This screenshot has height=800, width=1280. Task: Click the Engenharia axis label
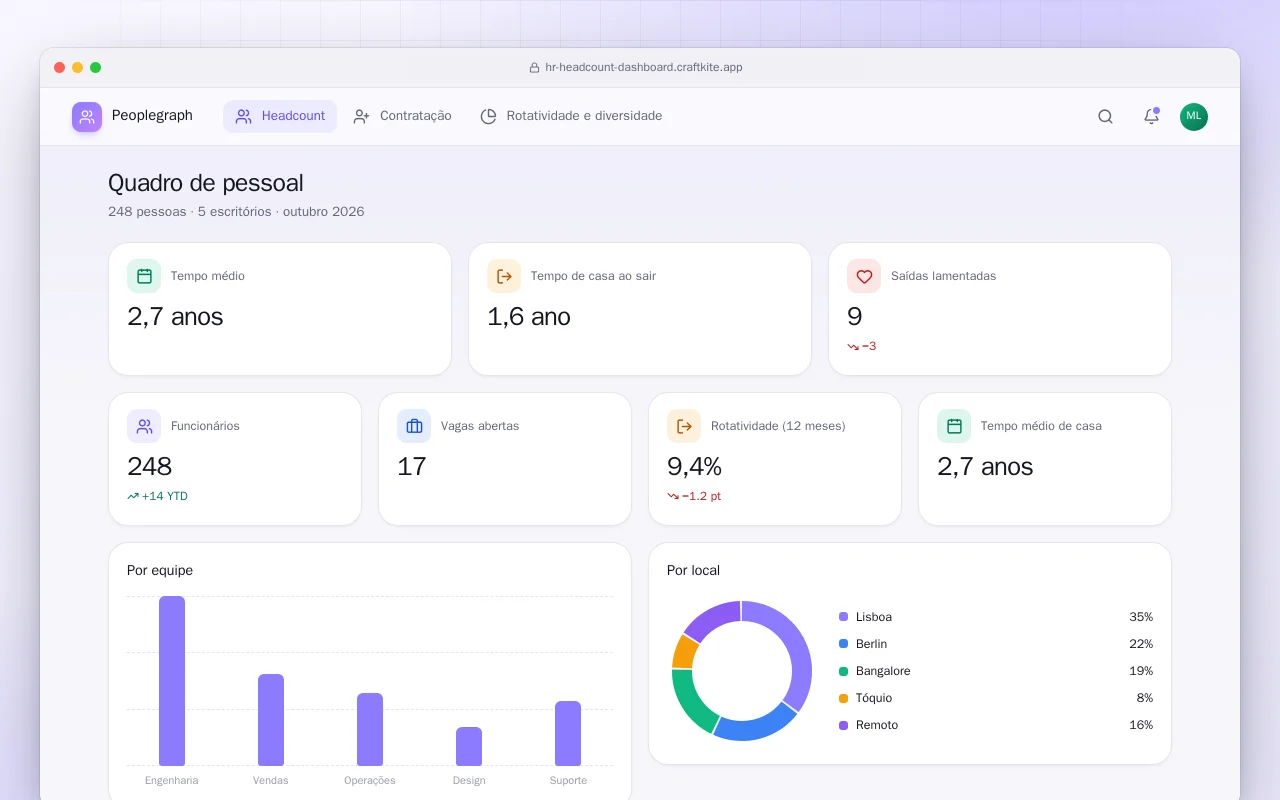172,780
